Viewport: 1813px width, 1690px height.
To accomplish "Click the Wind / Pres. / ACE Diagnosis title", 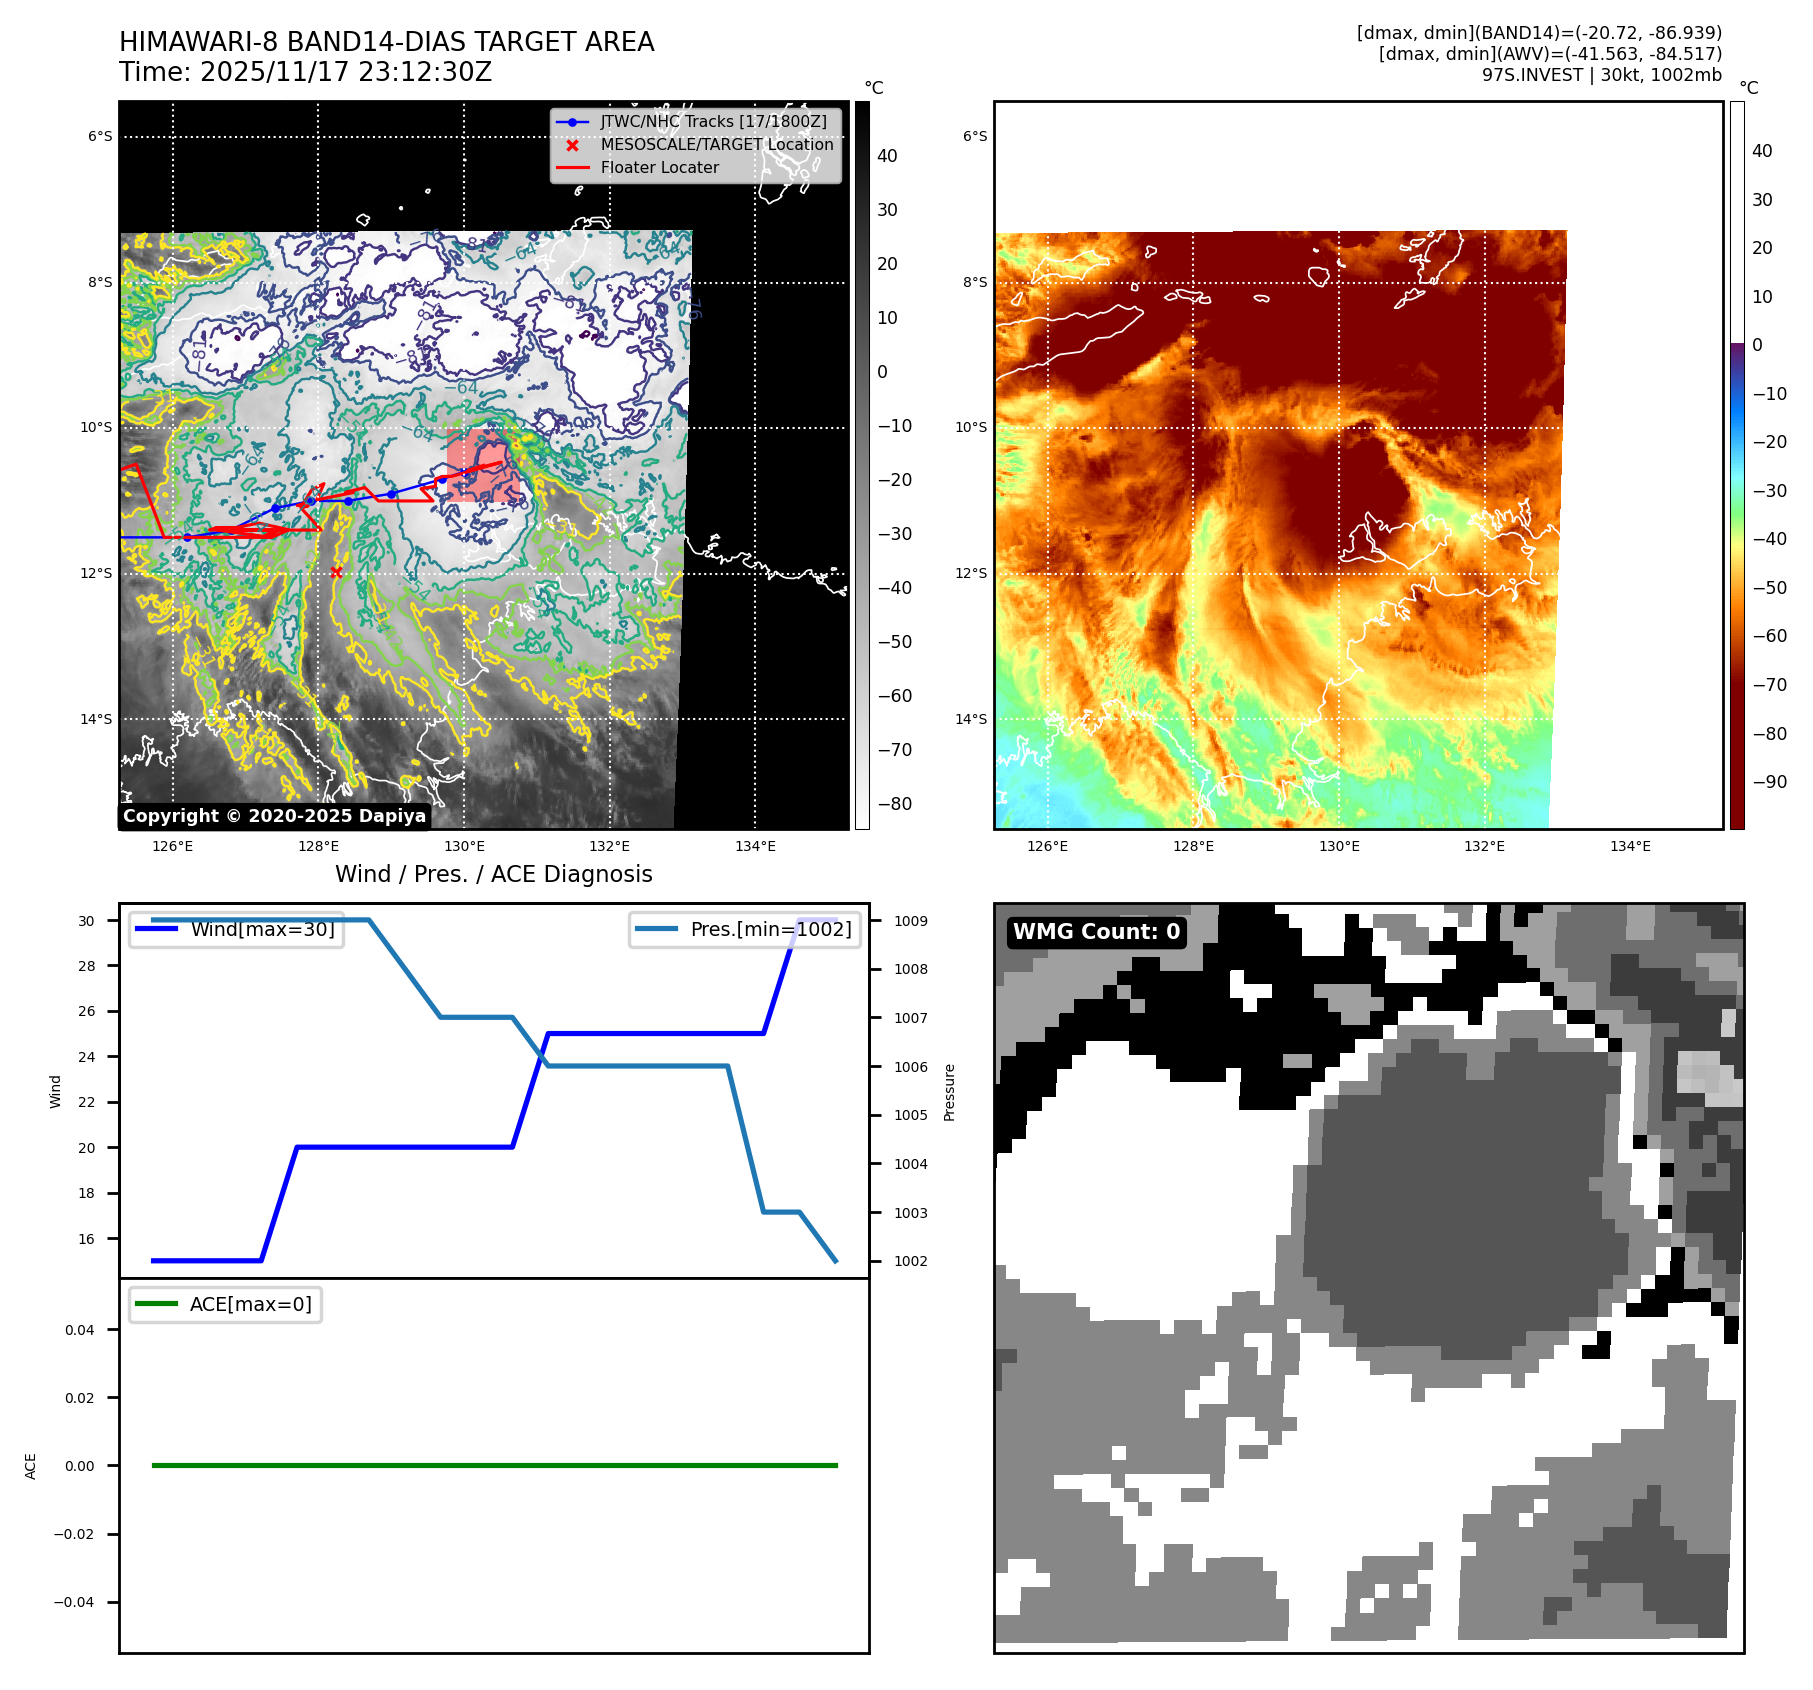I will pyautogui.click(x=493, y=874).
